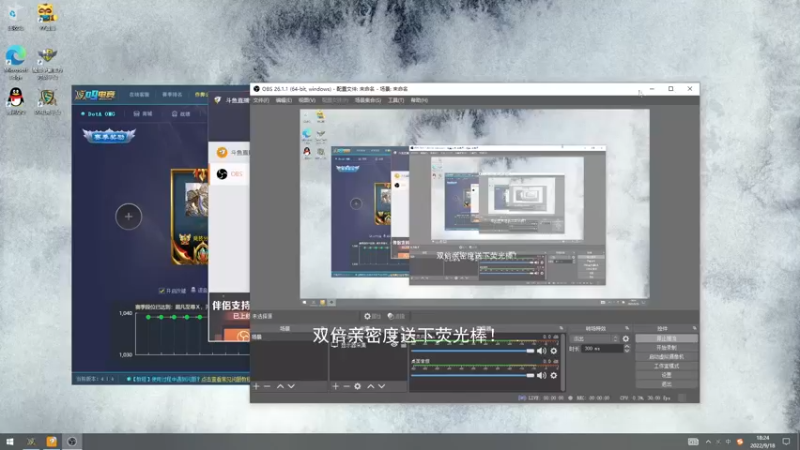Open settings gear of first mixer track
Viewport: 800px width, 450px height.
(x=554, y=351)
